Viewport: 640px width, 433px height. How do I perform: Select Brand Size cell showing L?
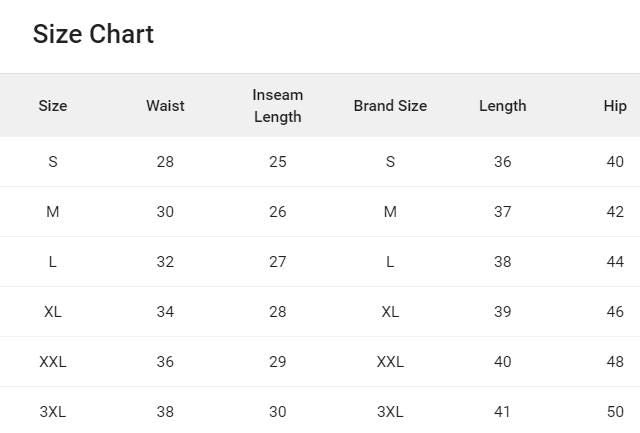(x=390, y=262)
